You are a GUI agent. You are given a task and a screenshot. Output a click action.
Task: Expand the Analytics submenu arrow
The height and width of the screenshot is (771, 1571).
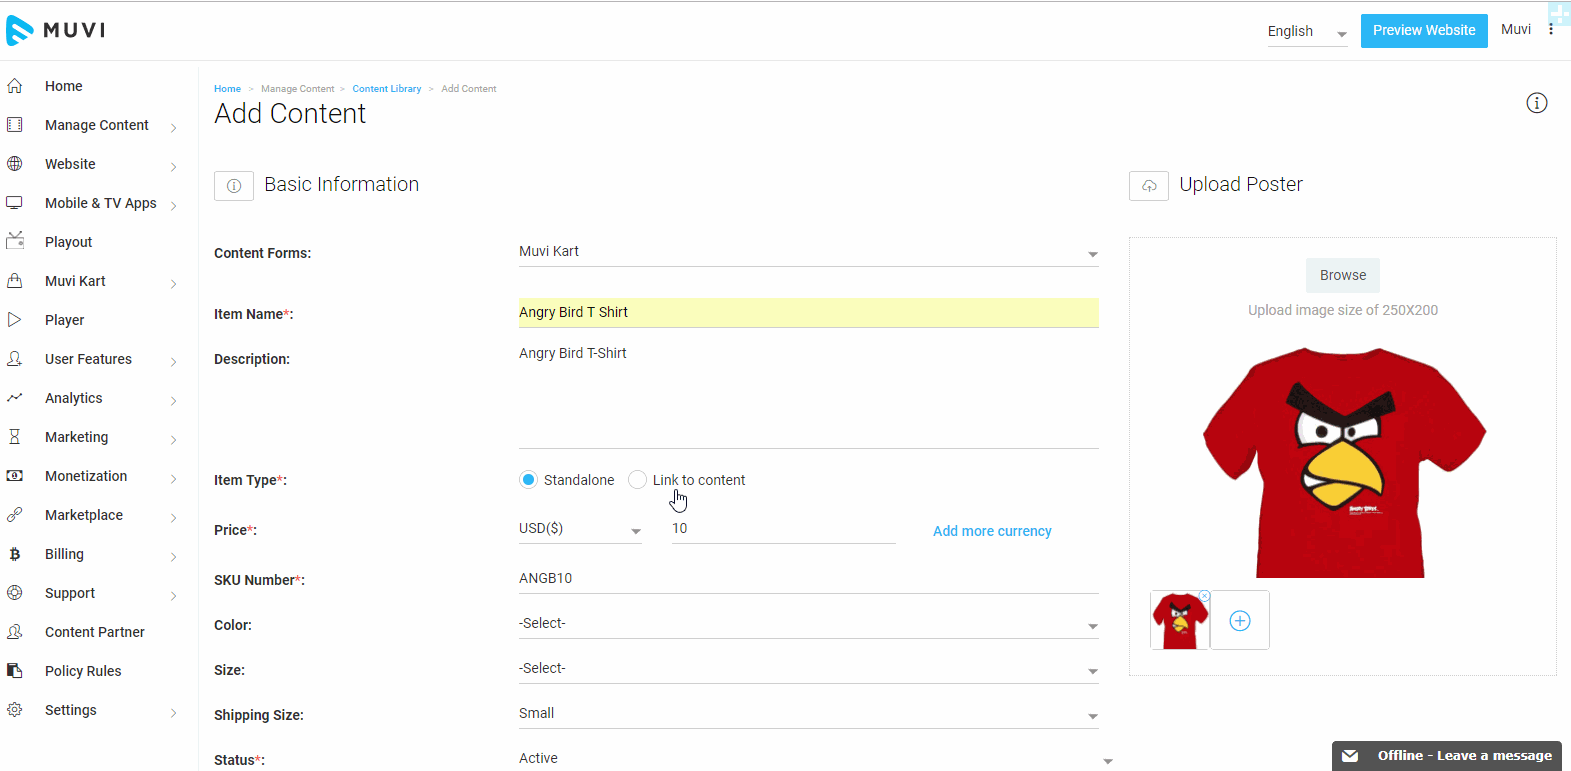[173, 401]
